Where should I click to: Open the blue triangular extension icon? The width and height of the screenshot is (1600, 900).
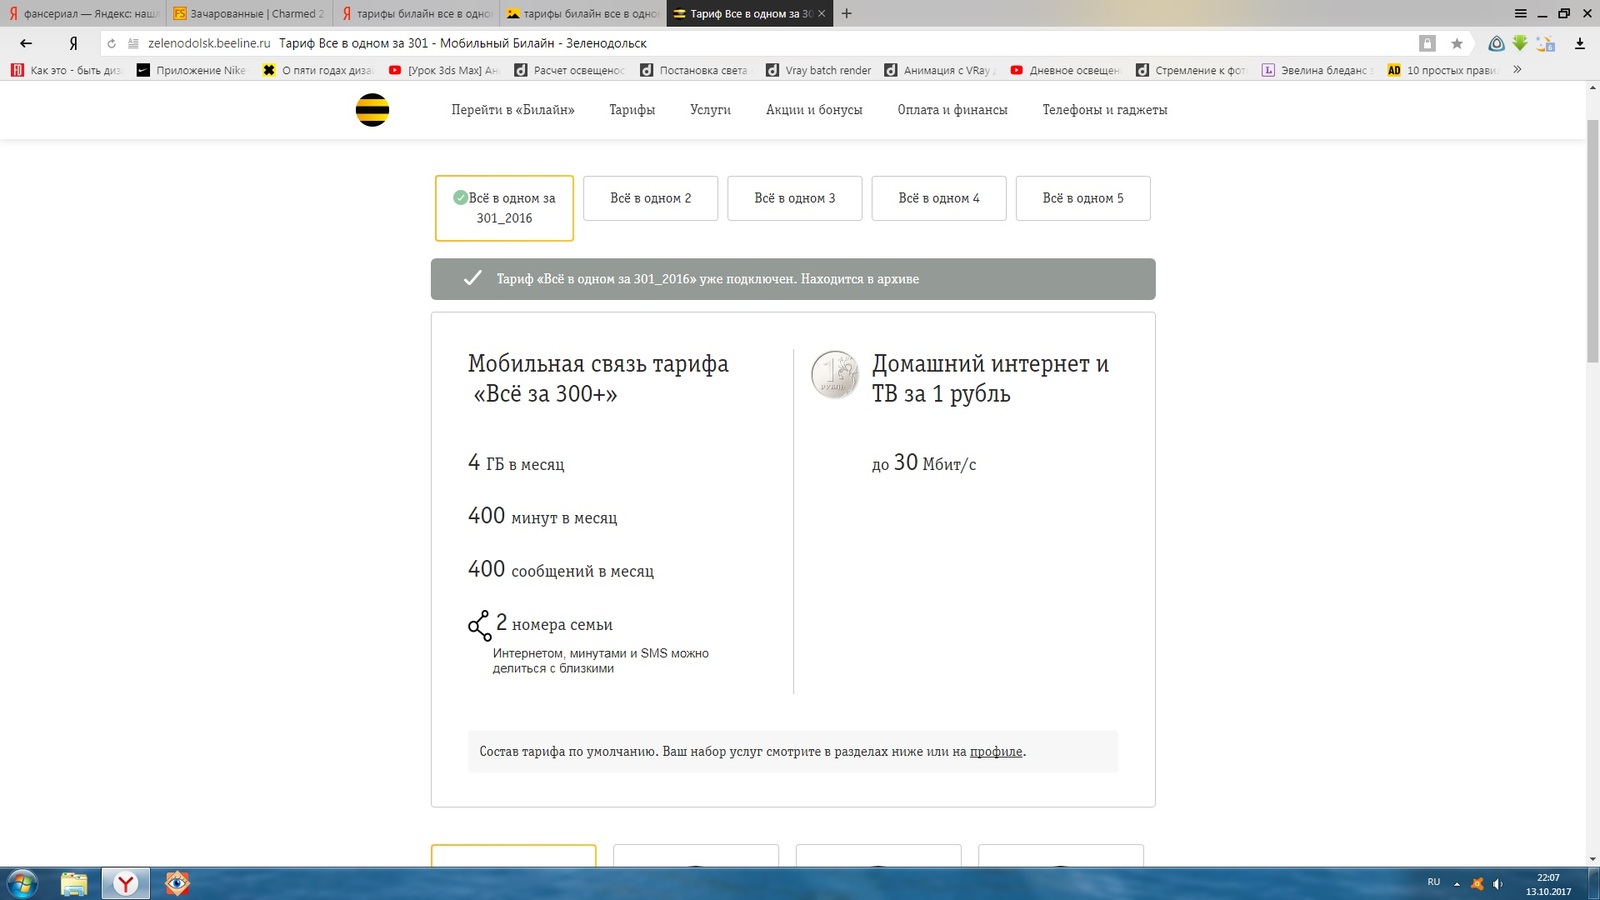coord(1496,43)
